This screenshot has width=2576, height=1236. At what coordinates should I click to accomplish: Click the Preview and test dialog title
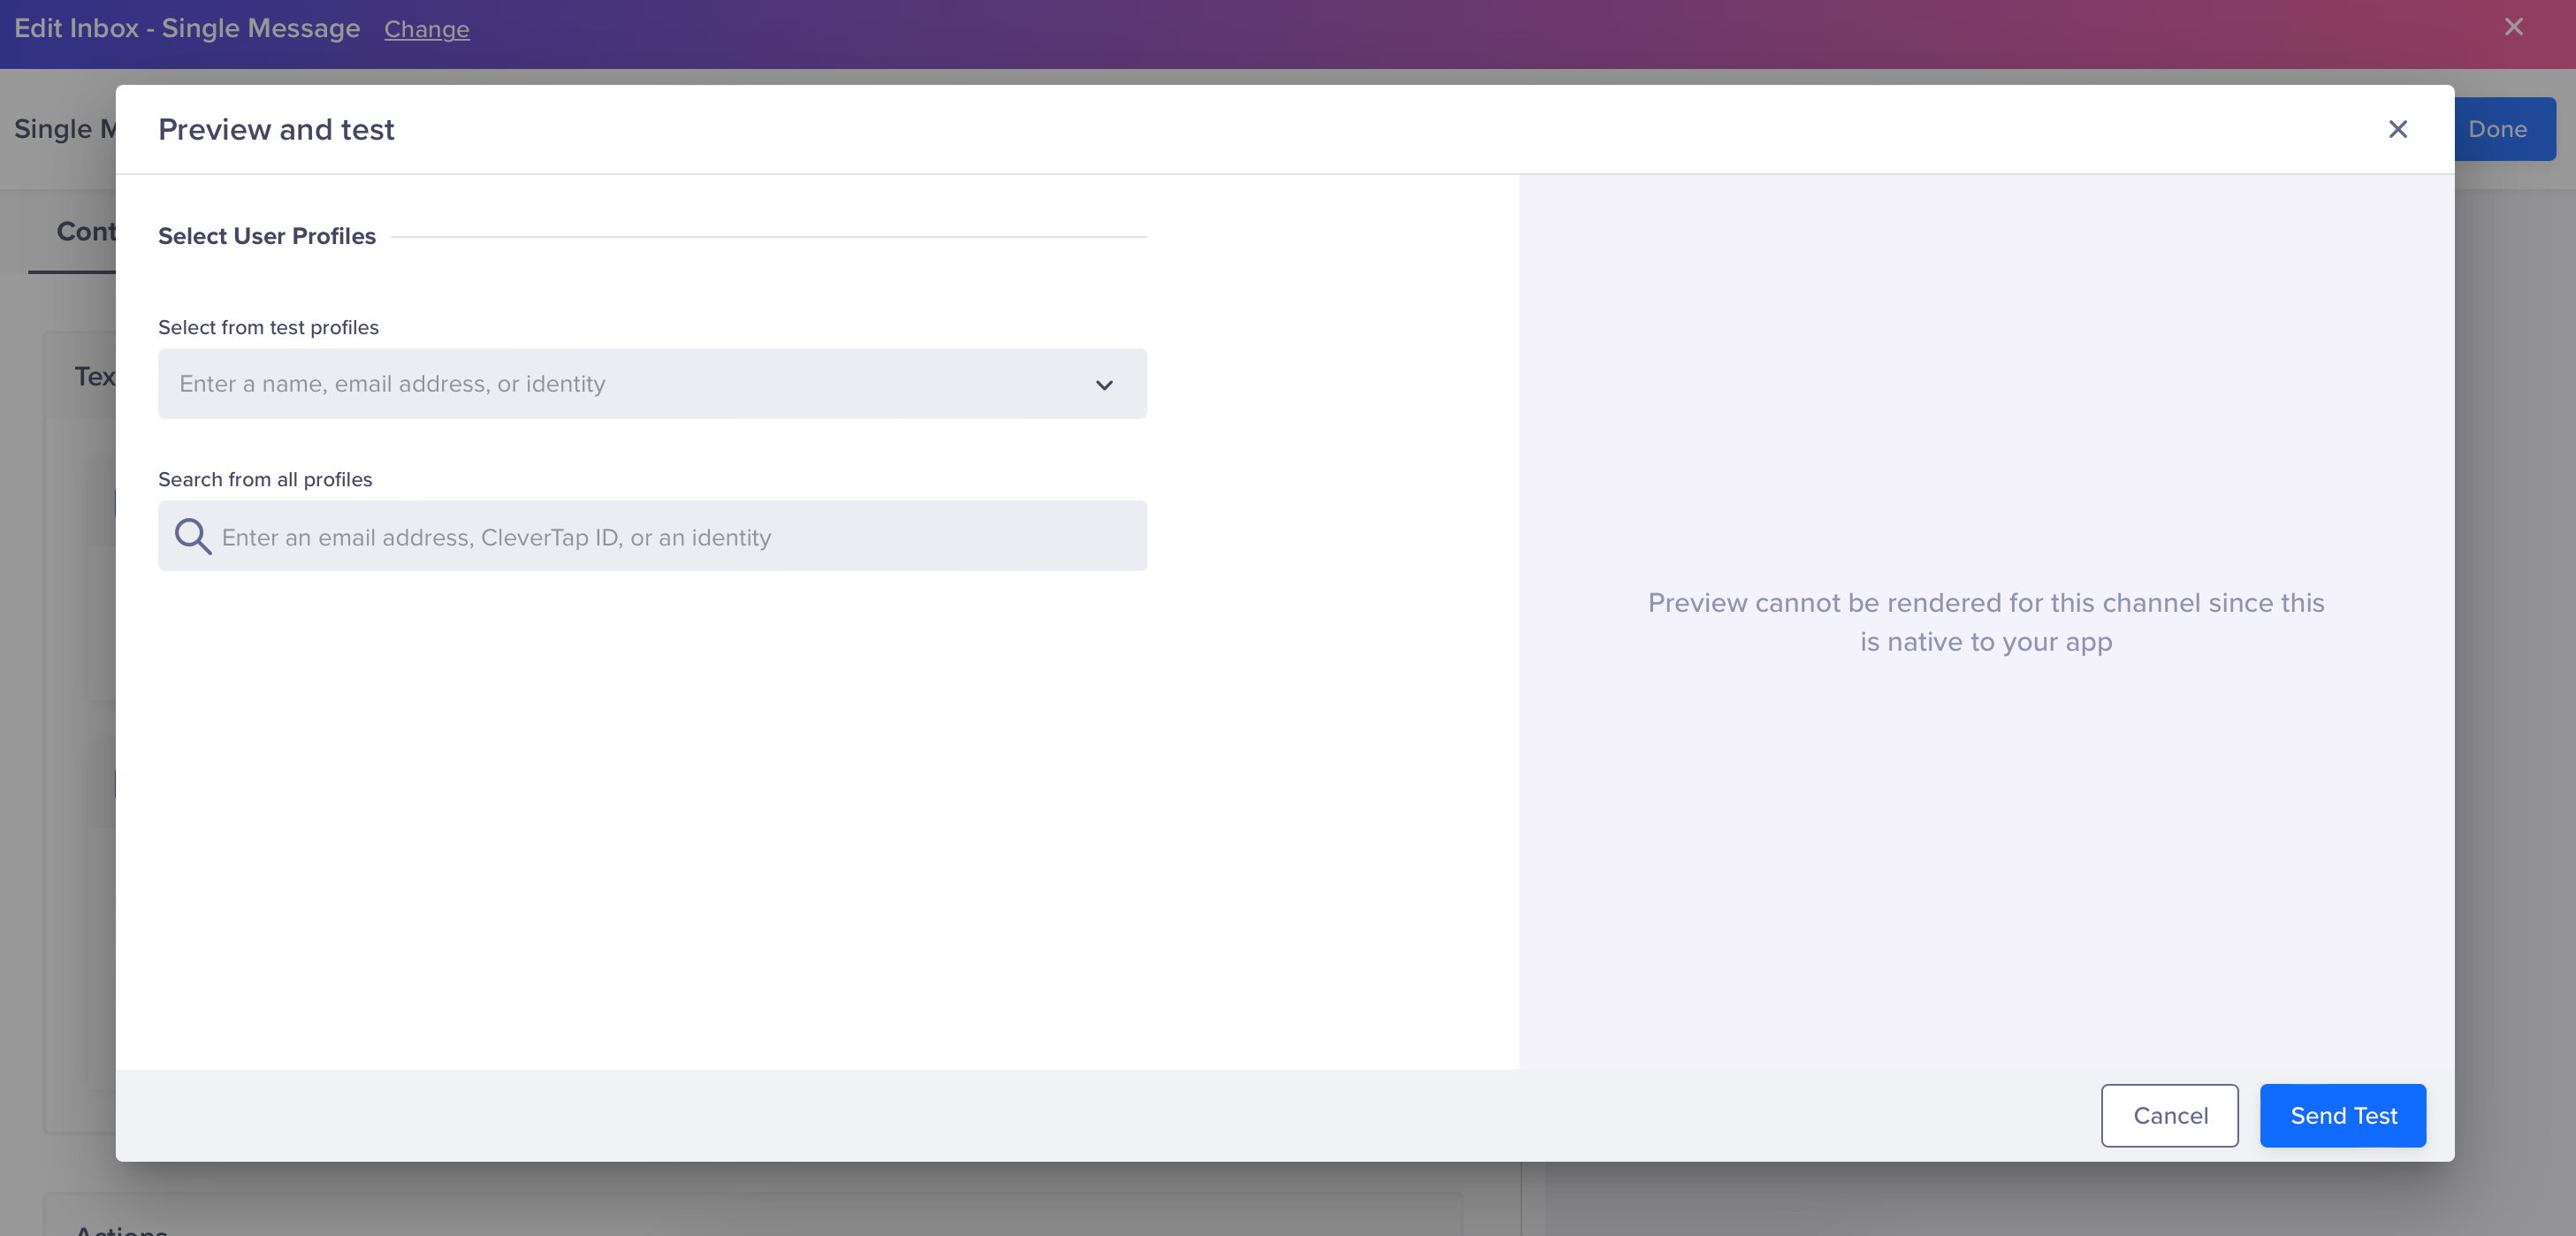click(276, 129)
